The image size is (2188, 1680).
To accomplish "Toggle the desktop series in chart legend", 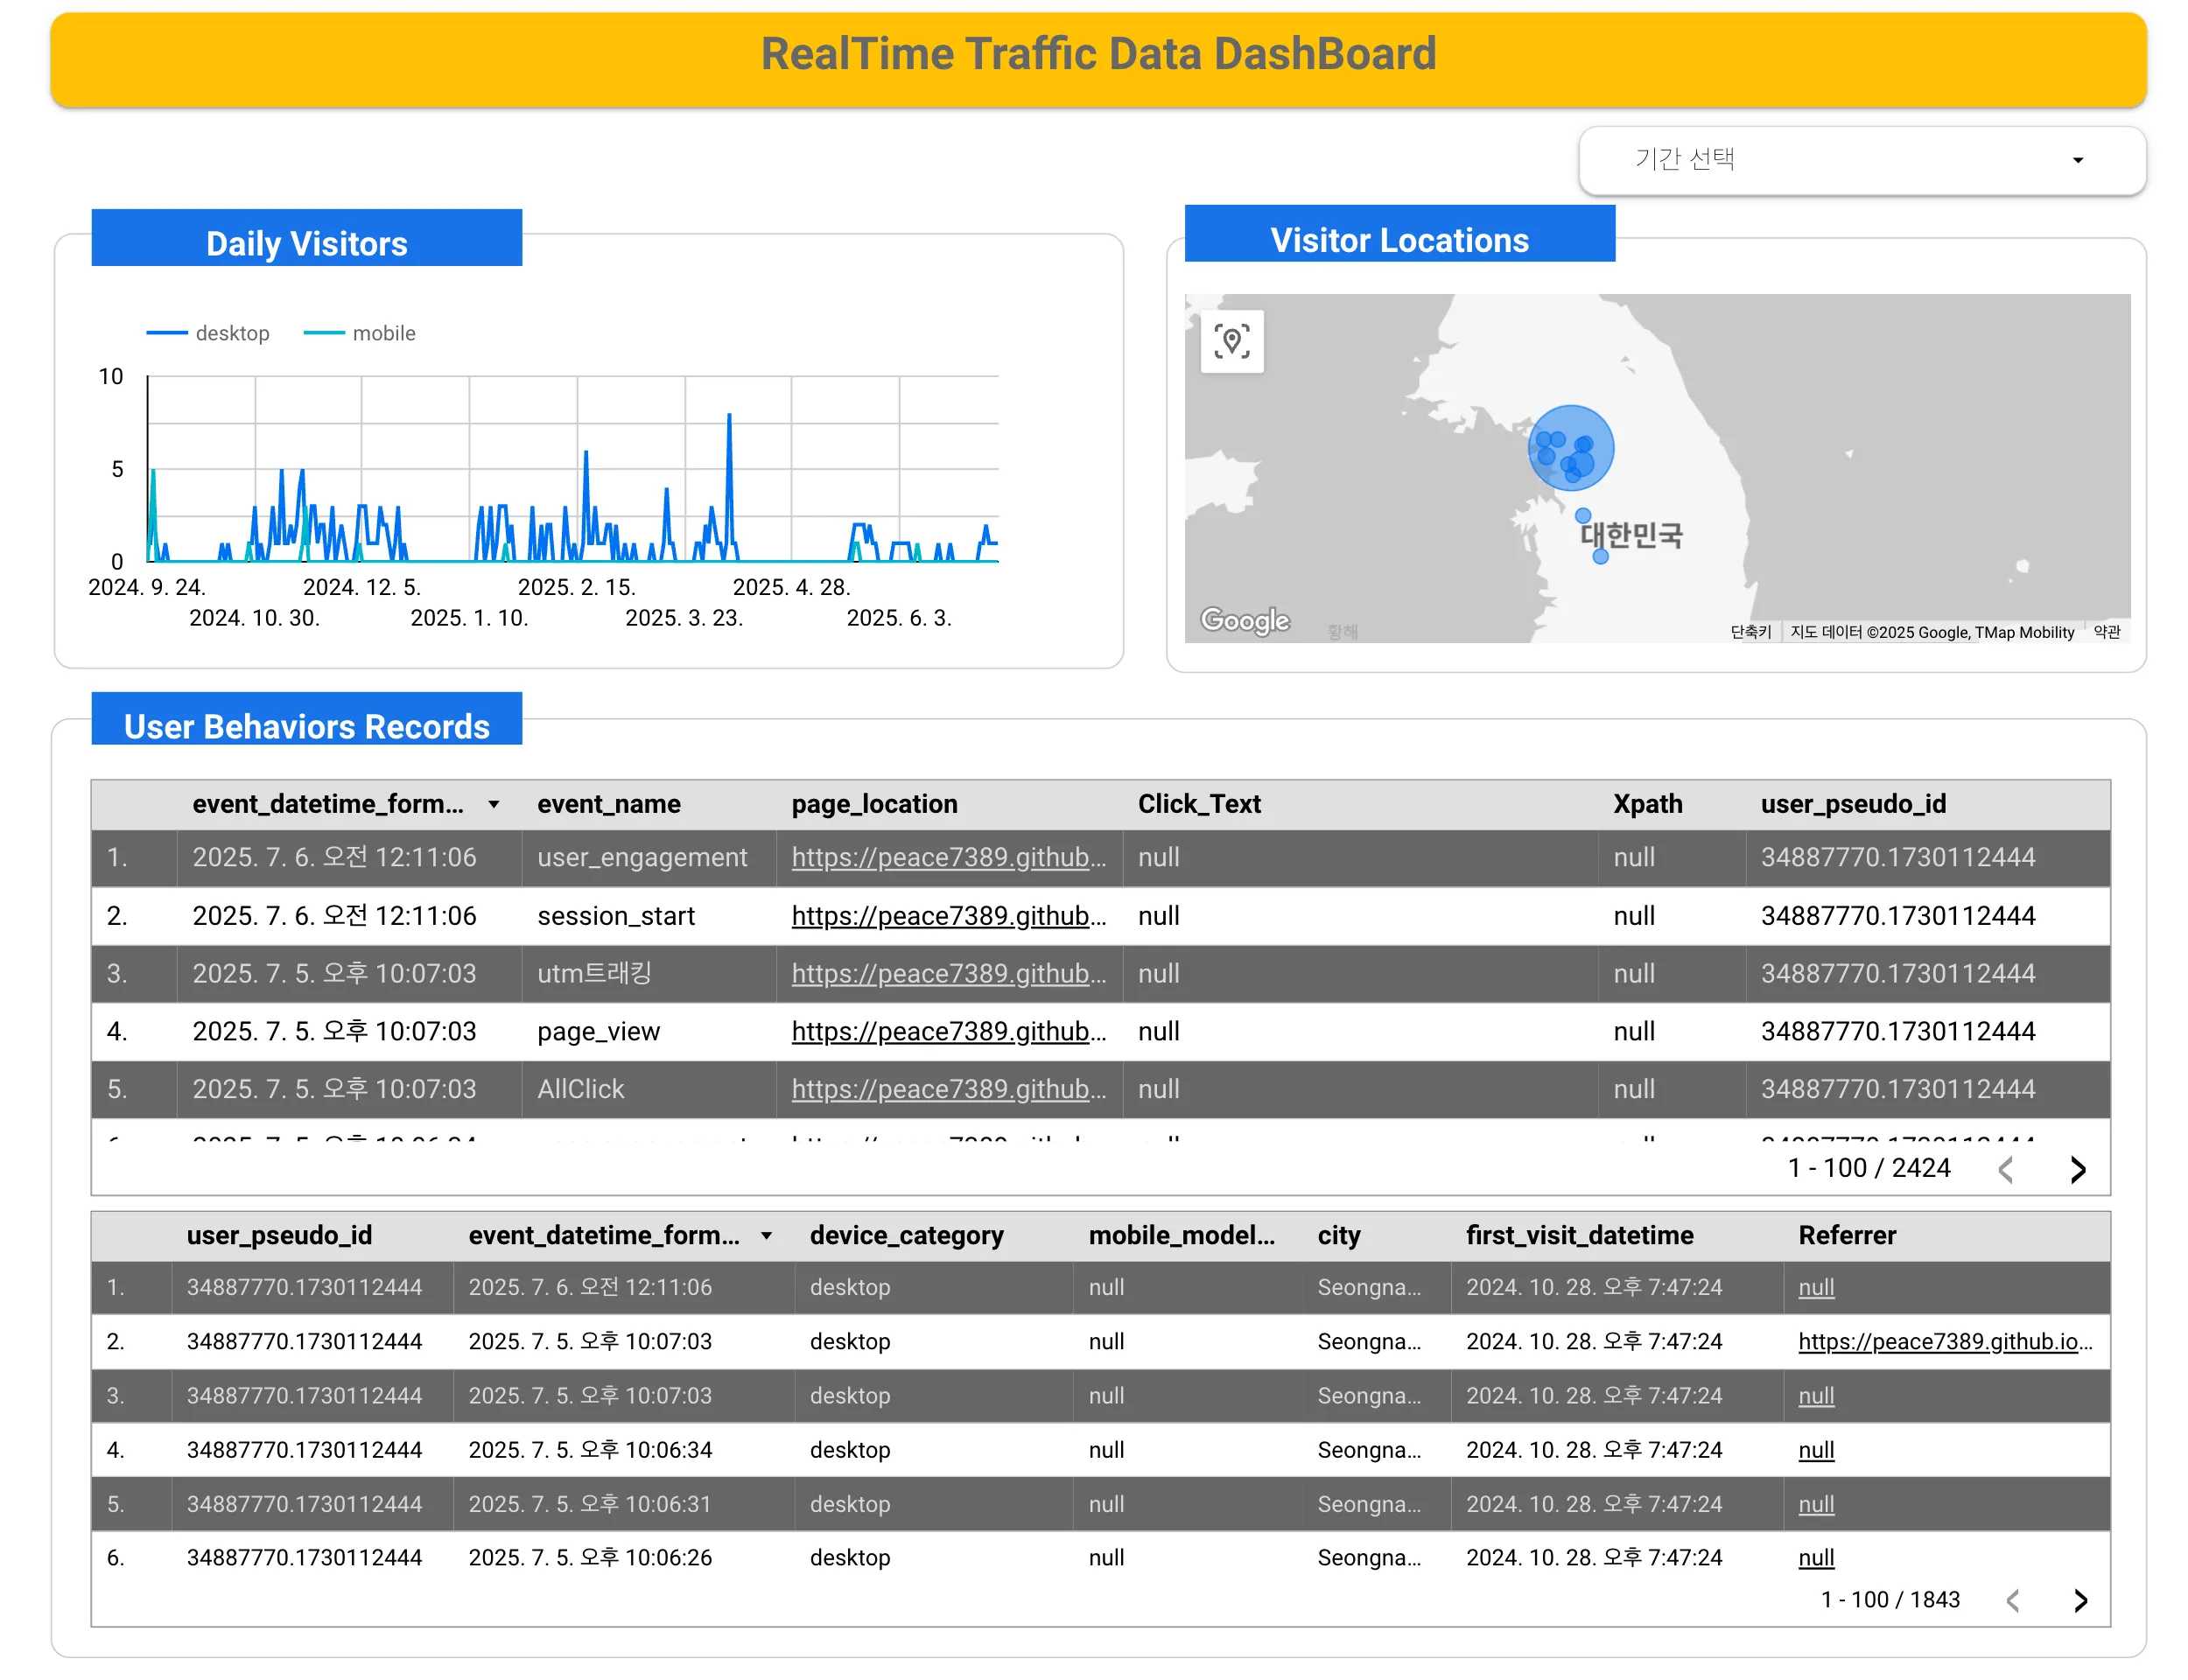I will [208, 333].
